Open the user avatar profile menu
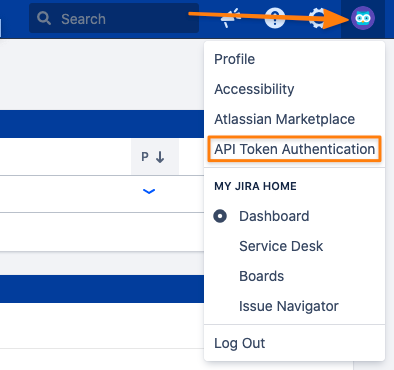Image resolution: width=394 pixels, height=370 pixels. coord(363,18)
